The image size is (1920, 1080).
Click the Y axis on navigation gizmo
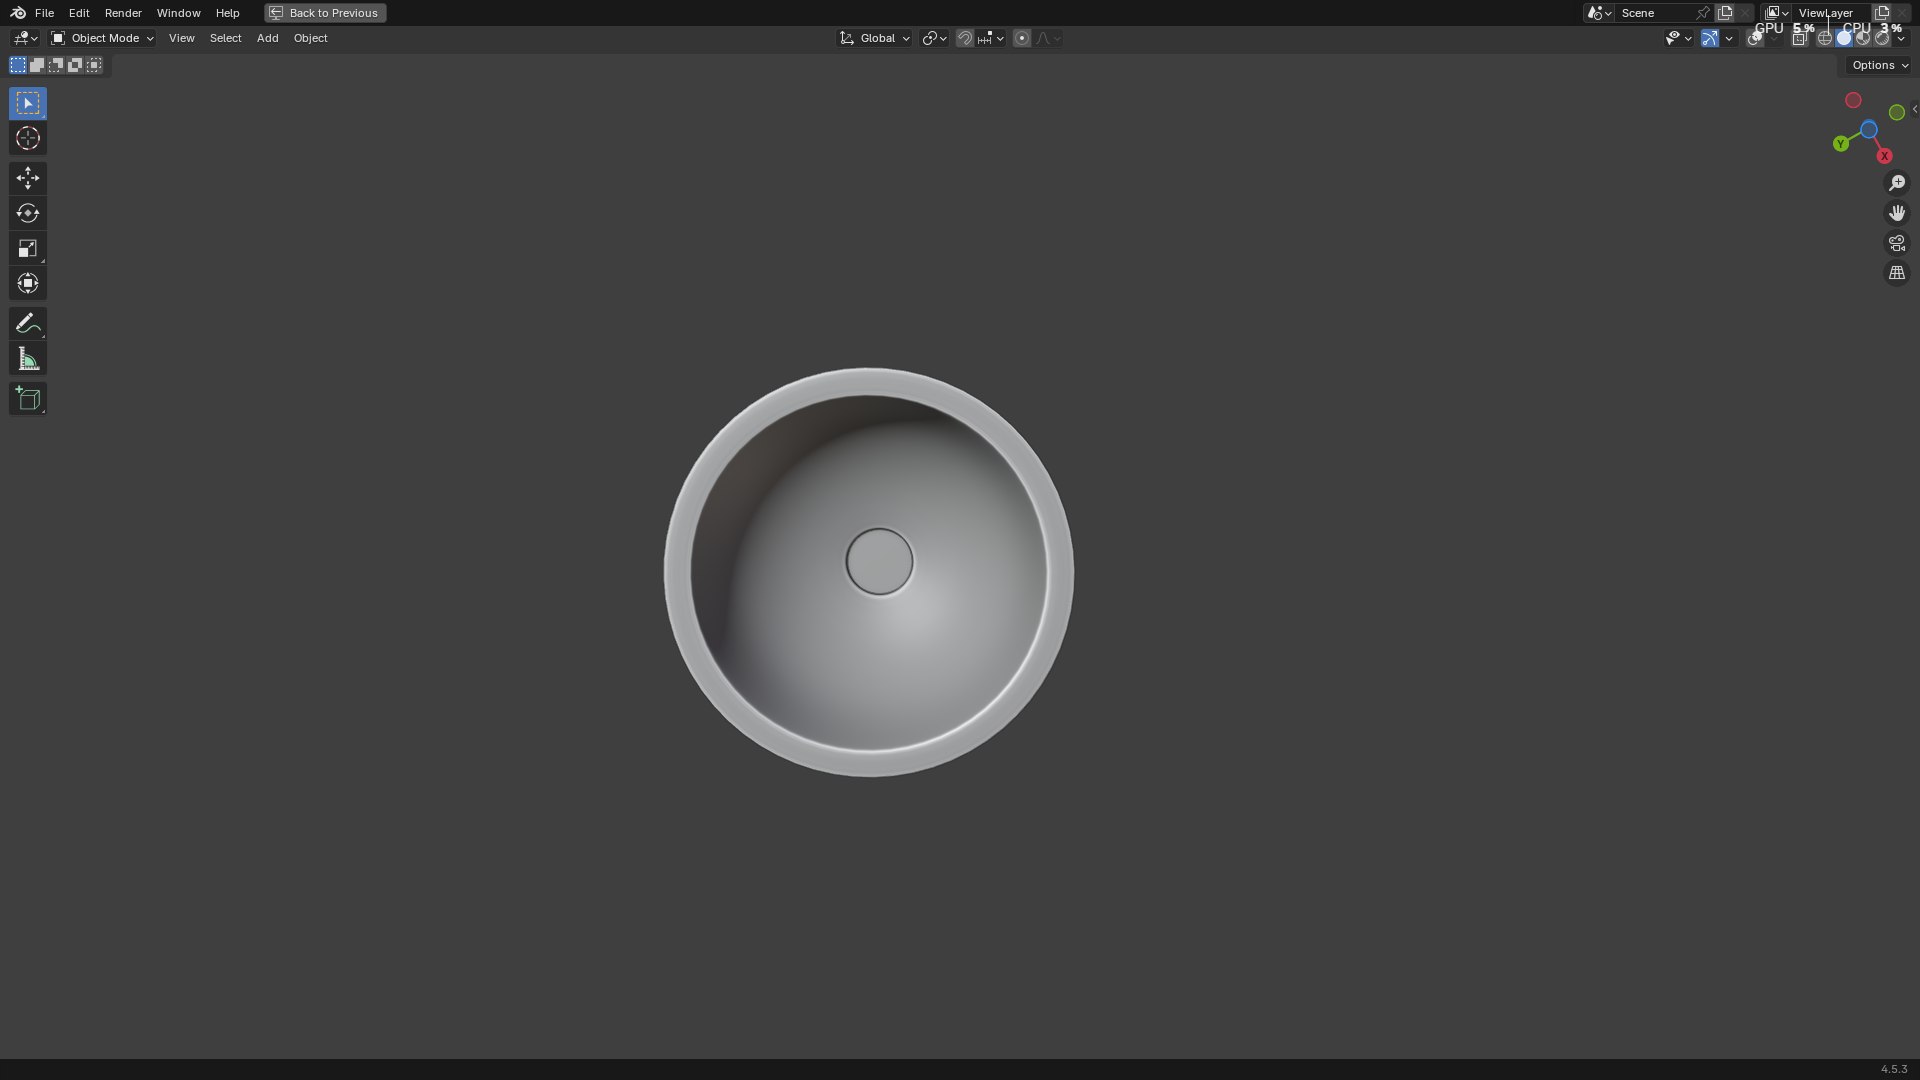1841,144
